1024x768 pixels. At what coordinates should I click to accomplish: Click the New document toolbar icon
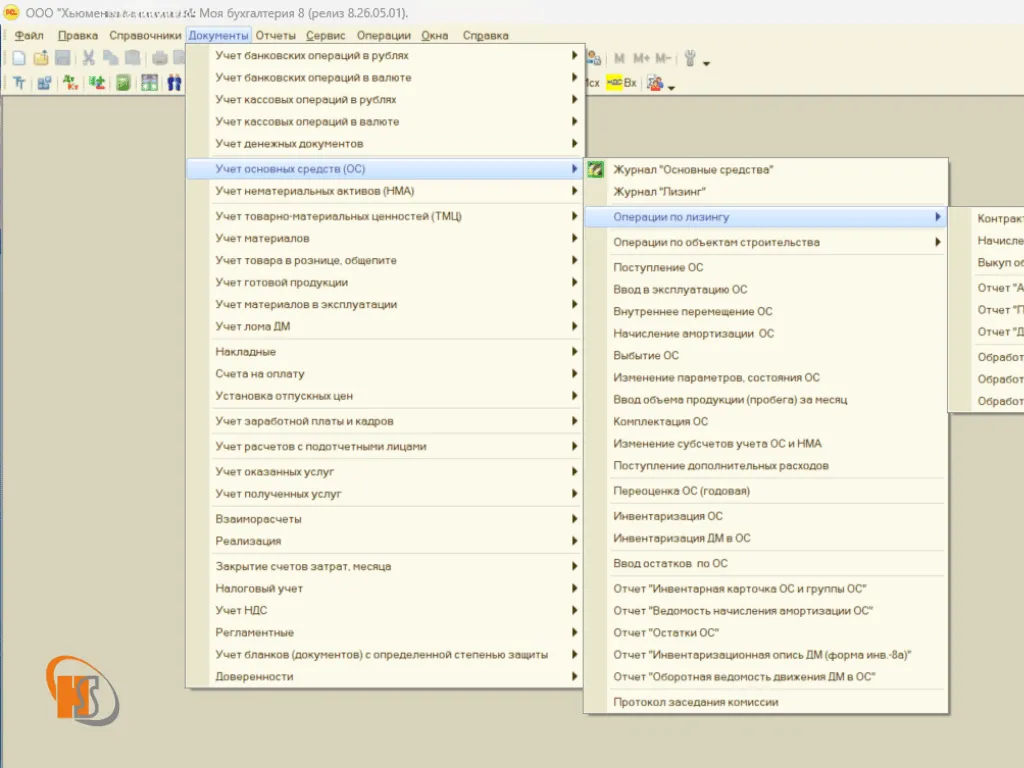(x=19, y=58)
